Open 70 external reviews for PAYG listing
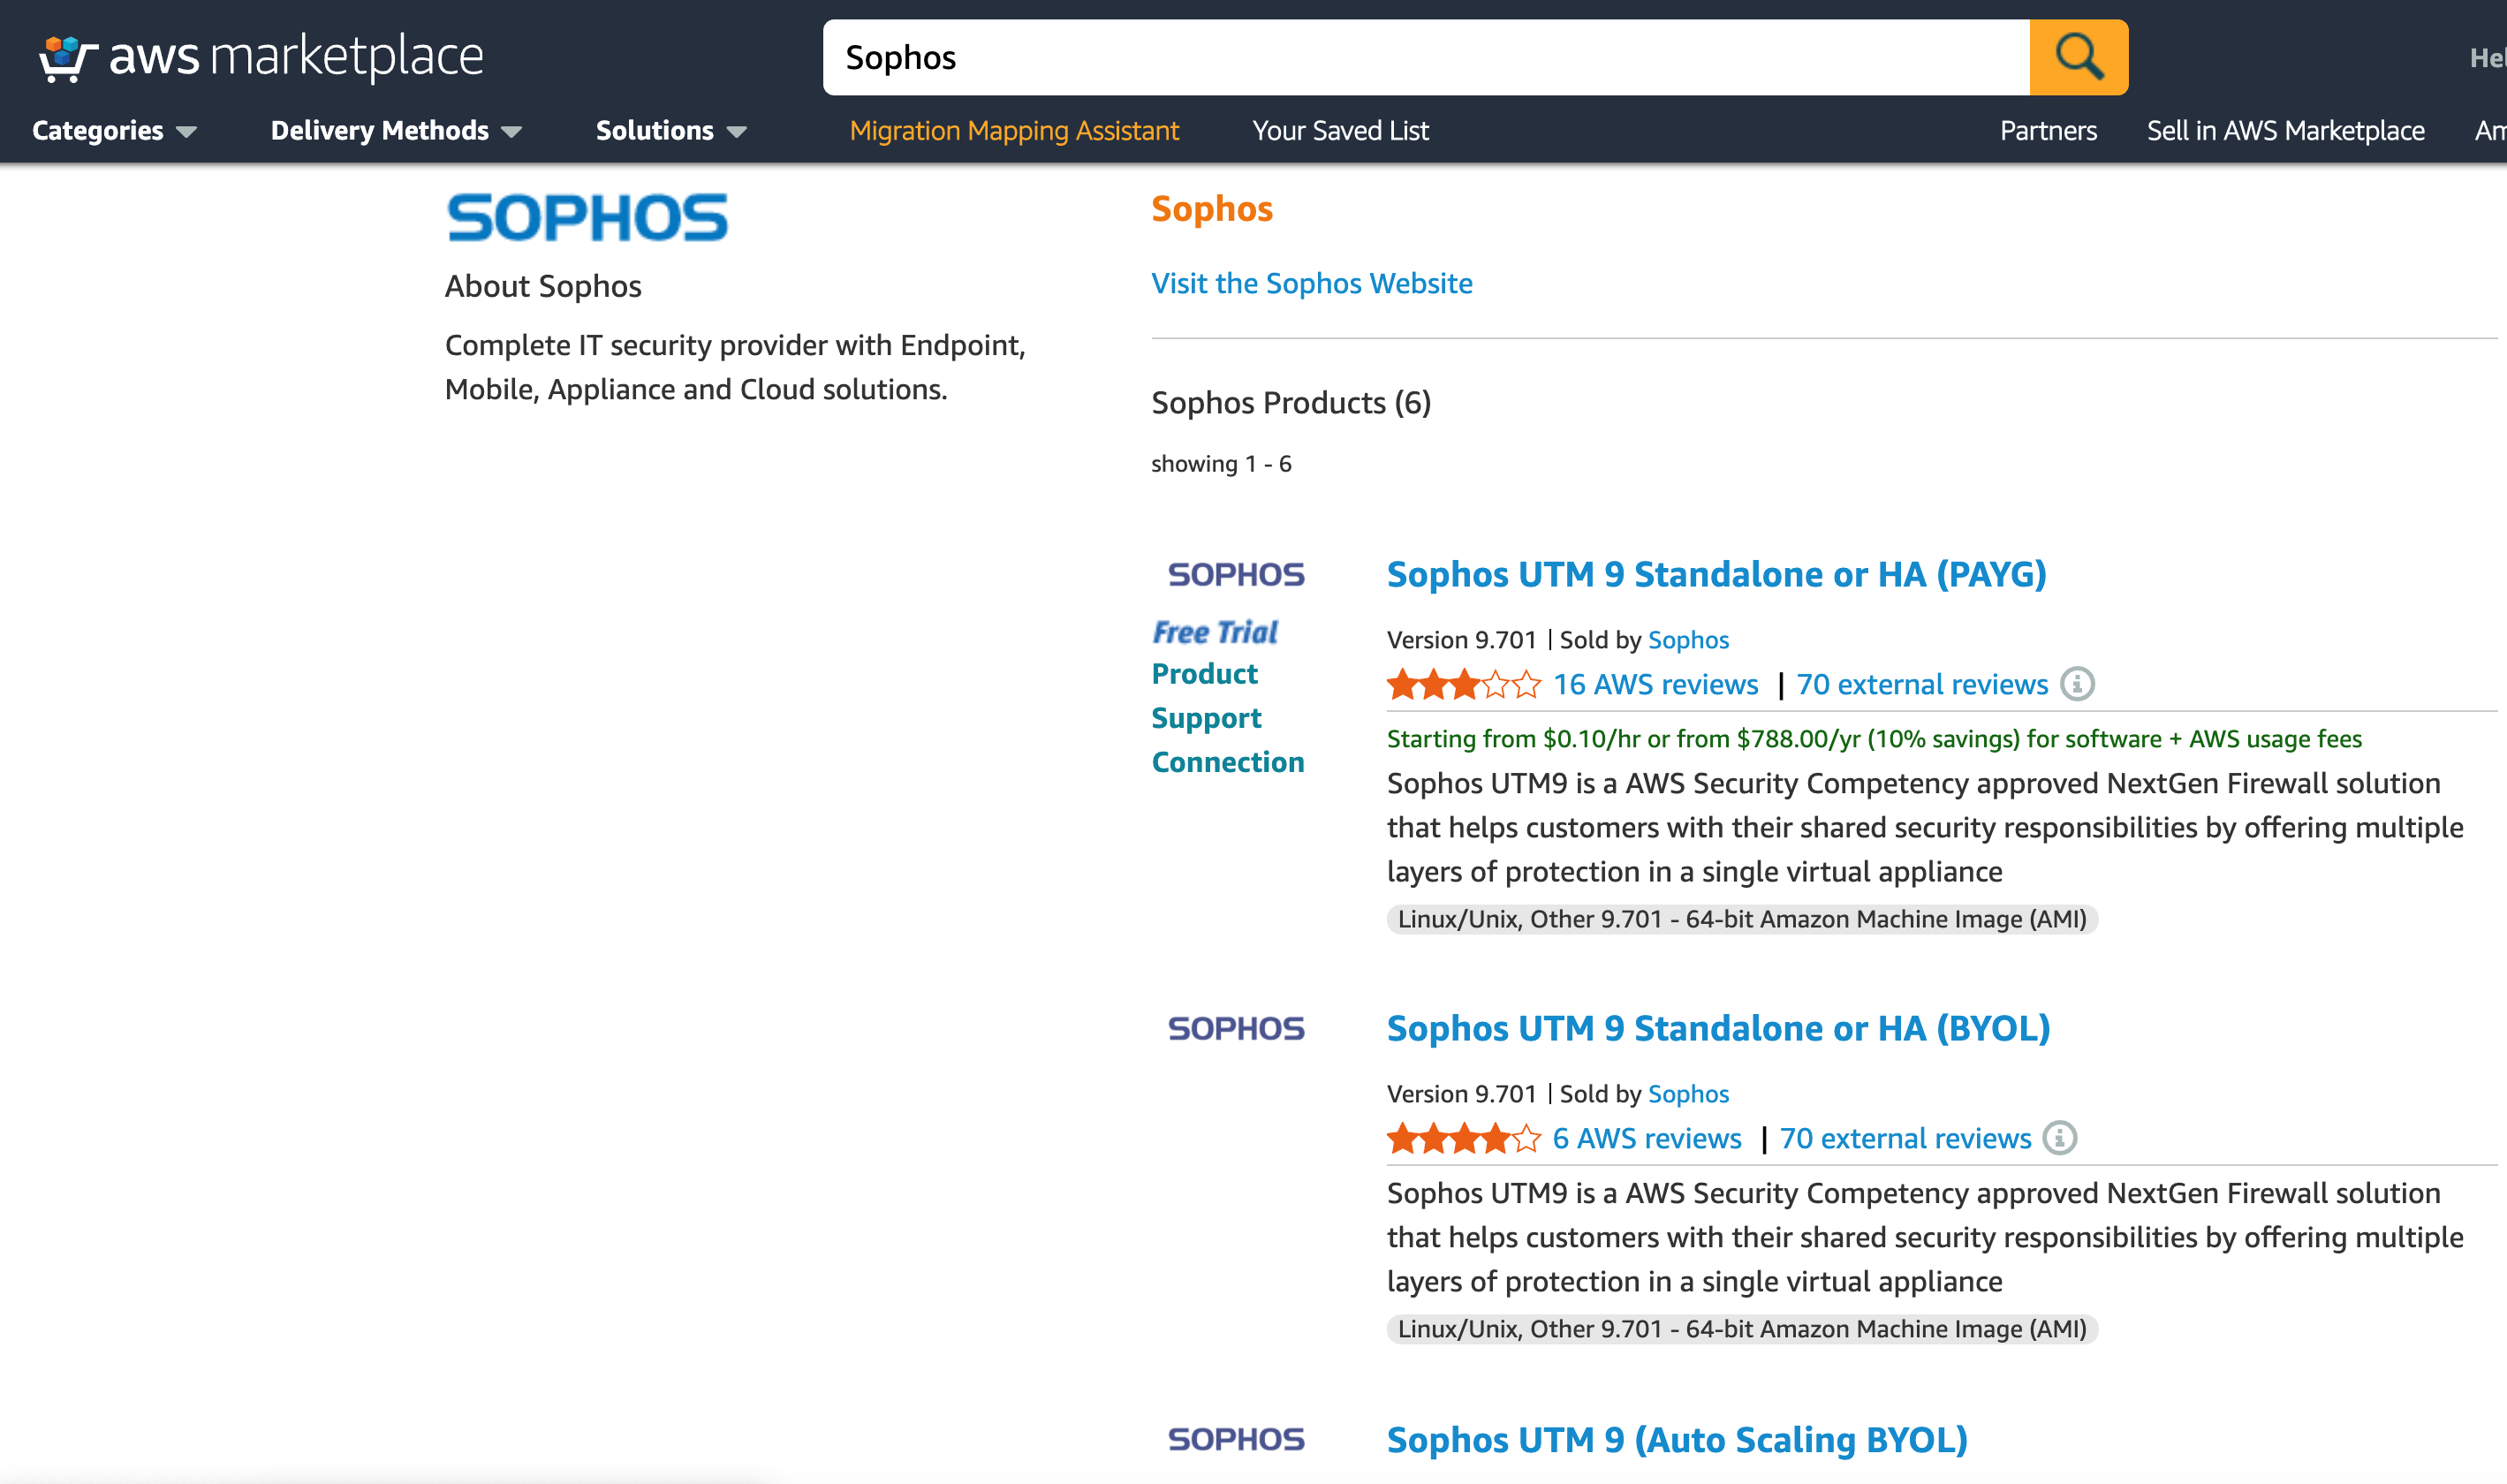This screenshot has width=2507, height=1484. click(1922, 685)
